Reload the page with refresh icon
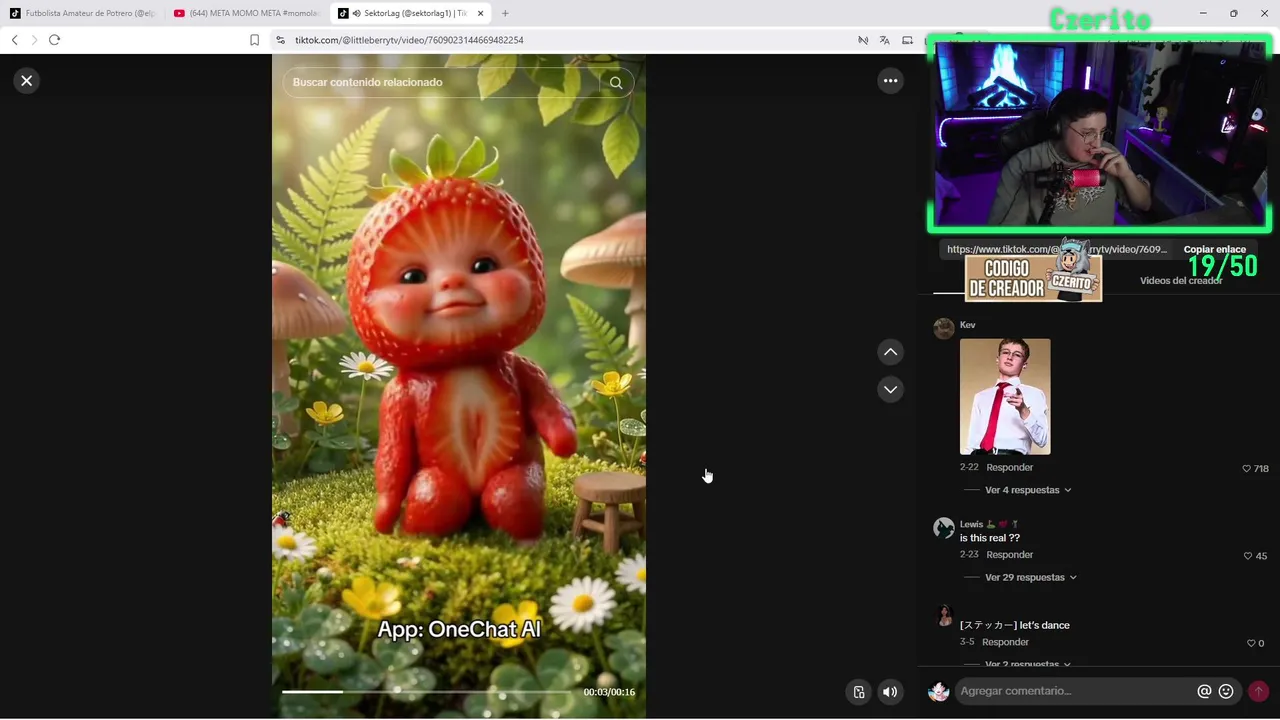1280x720 pixels. pyautogui.click(x=54, y=40)
